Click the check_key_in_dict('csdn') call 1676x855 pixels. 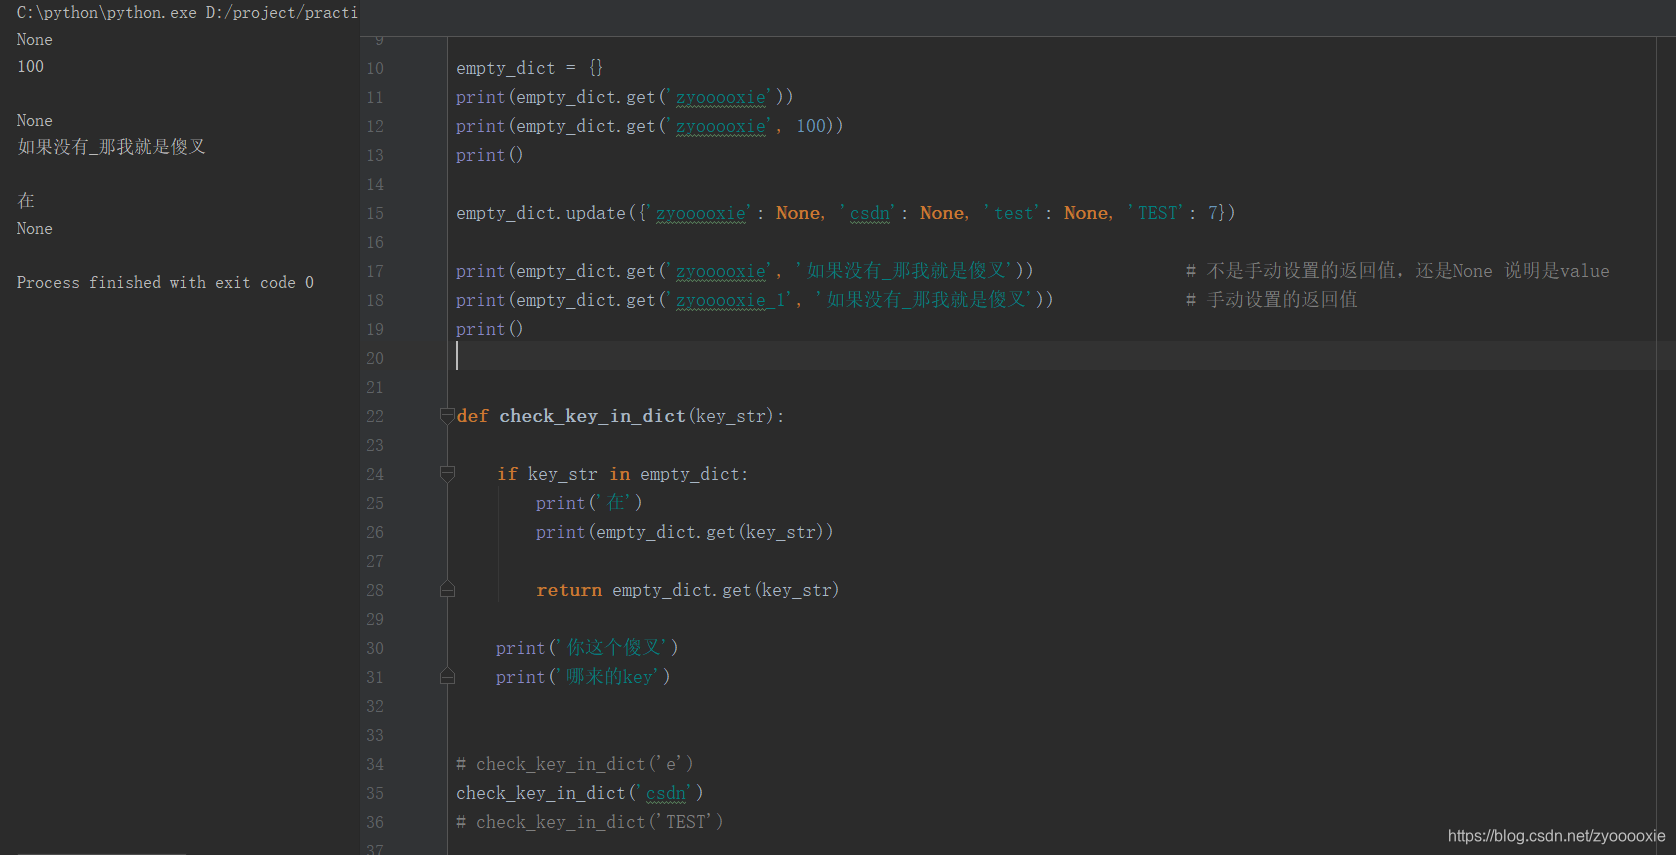click(x=580, y=793)
